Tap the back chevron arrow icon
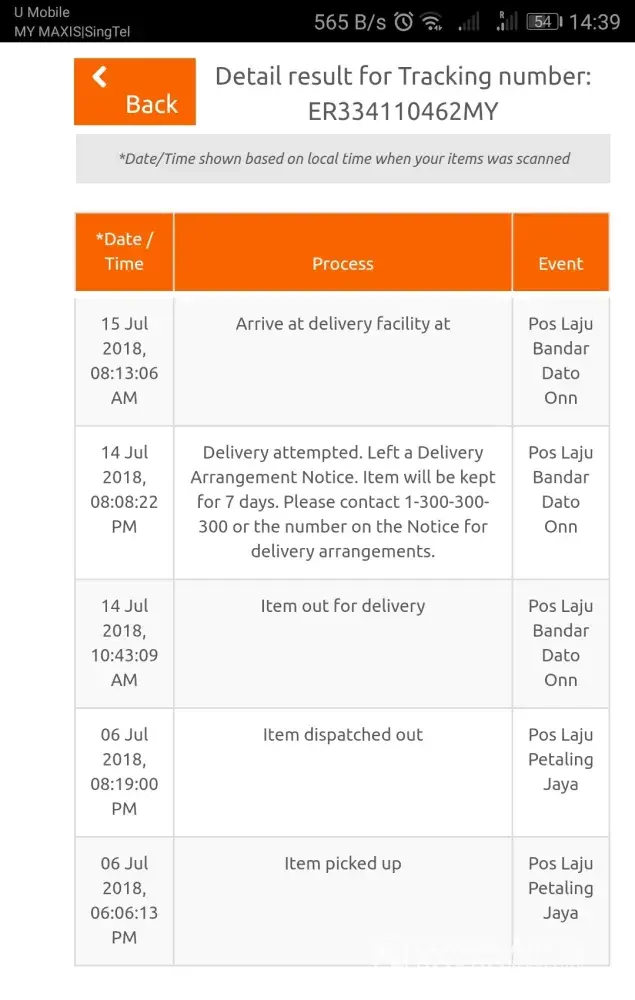Image resolution: width=635 pixels, height=1000 pixels. (x=99, y=77)
